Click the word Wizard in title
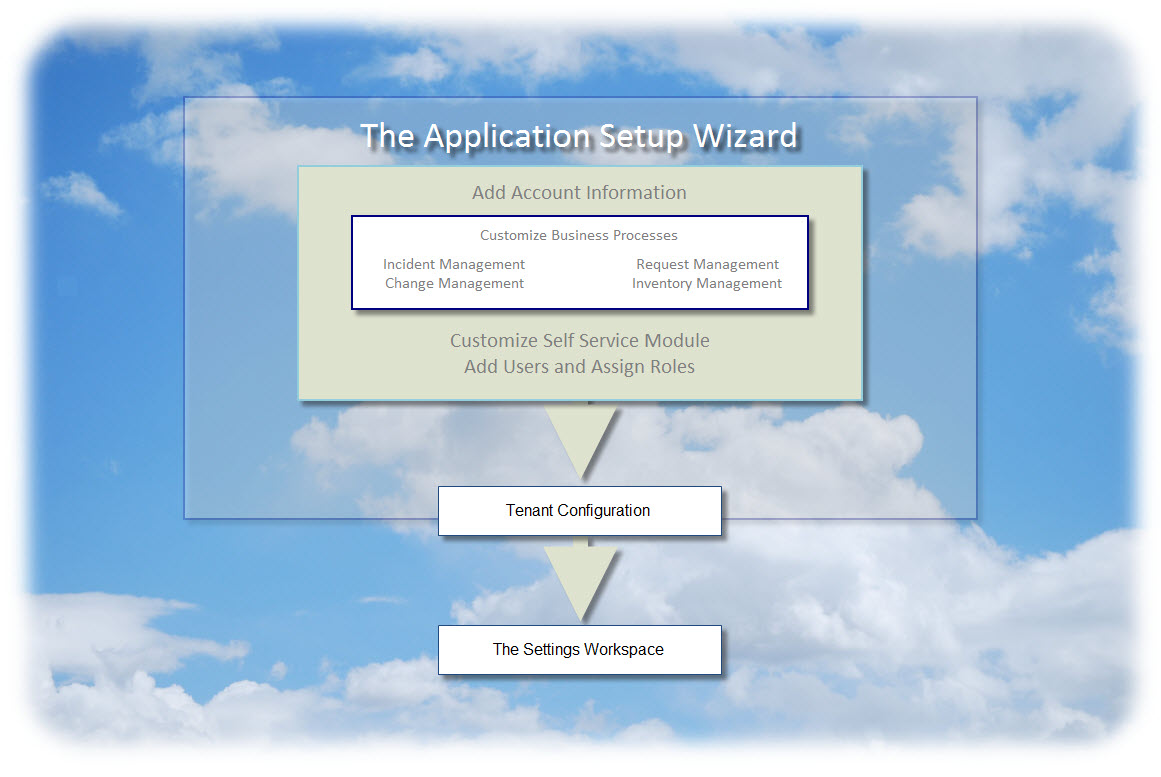The image size is (1161, 777). 745,136
